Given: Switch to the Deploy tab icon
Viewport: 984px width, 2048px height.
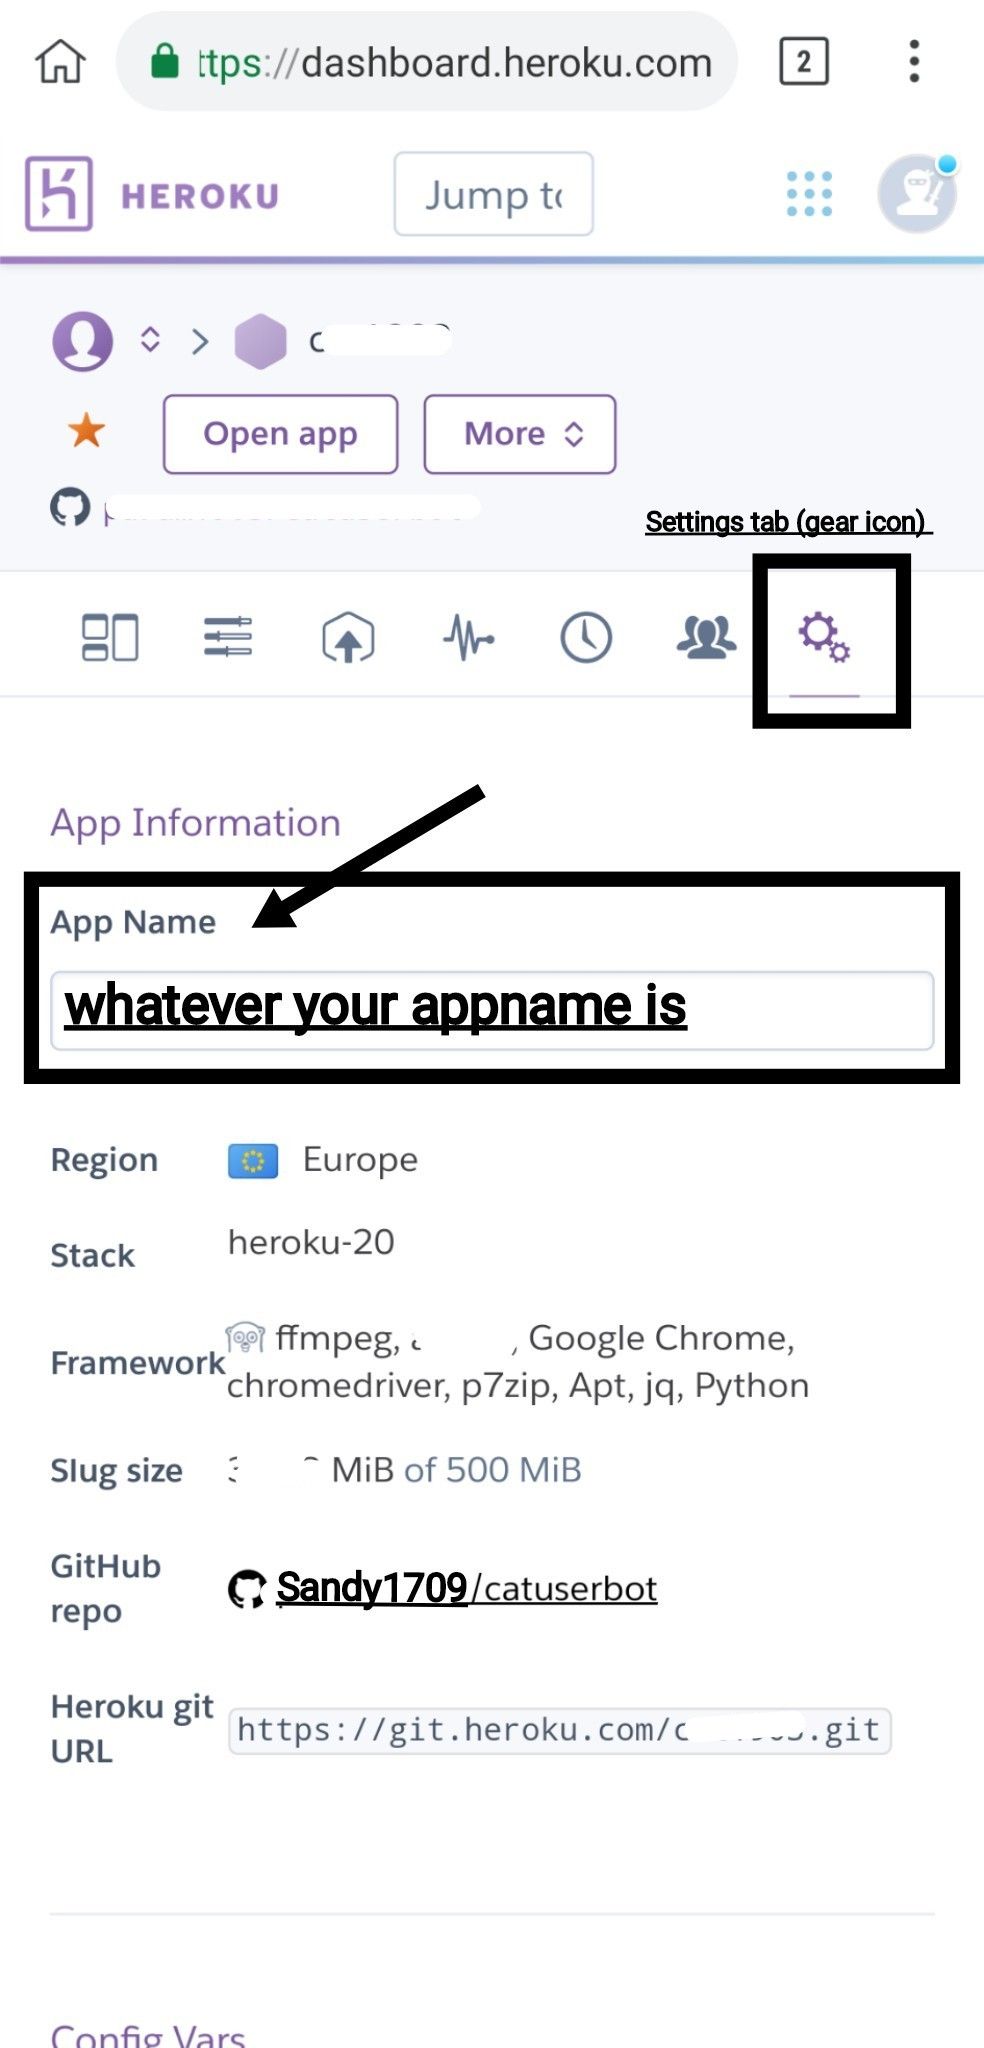Looking at the screenshot, I should pos(348,637).
